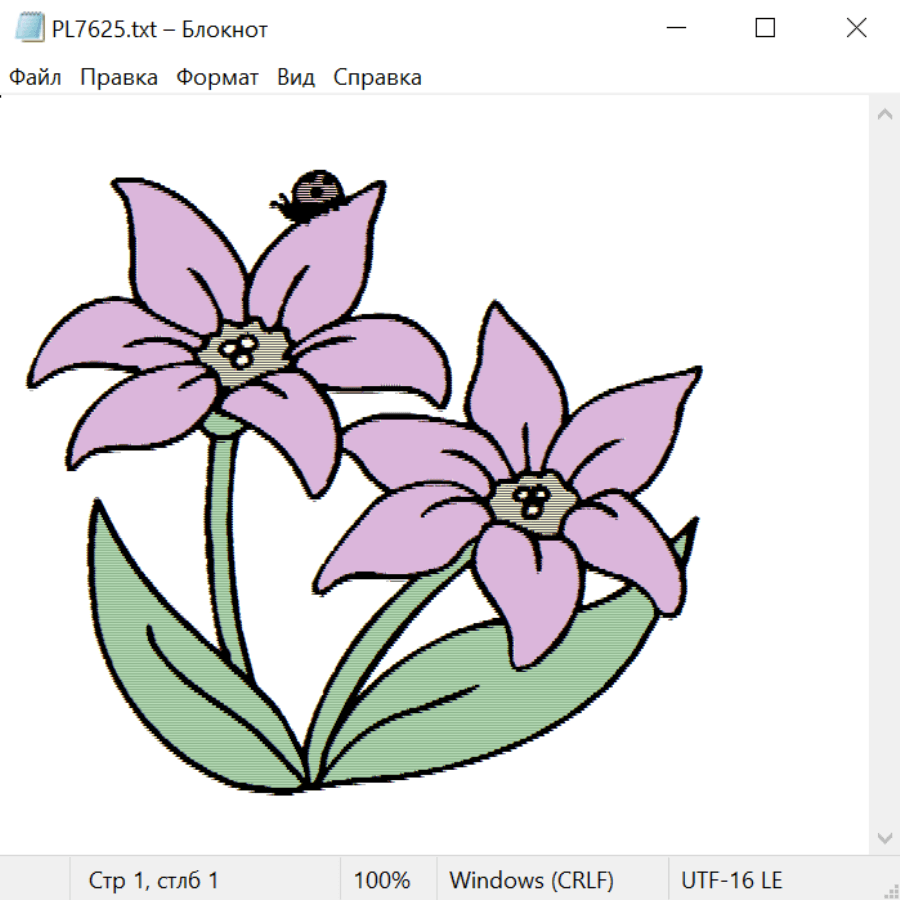Click the Windows (CRLF) line ending indicator
The height and width of the screenshot is (900, 900).
[x=531, y=881]
